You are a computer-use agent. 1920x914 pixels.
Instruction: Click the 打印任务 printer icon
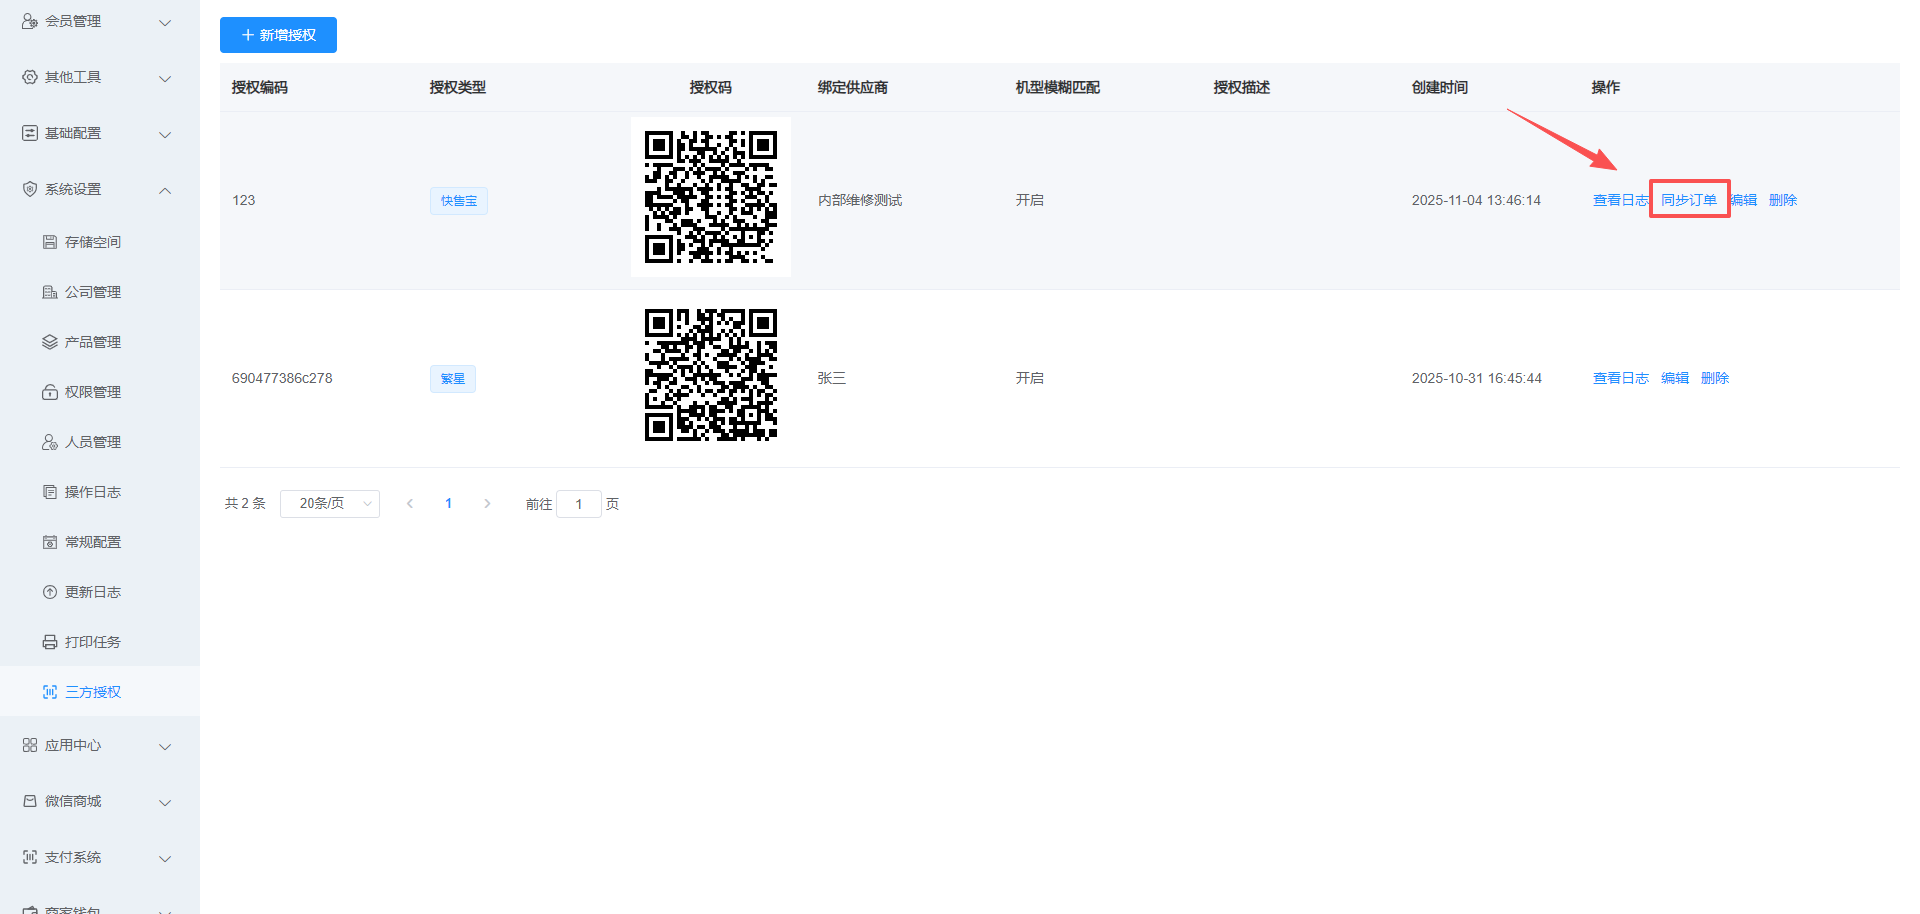click(50, 642)
